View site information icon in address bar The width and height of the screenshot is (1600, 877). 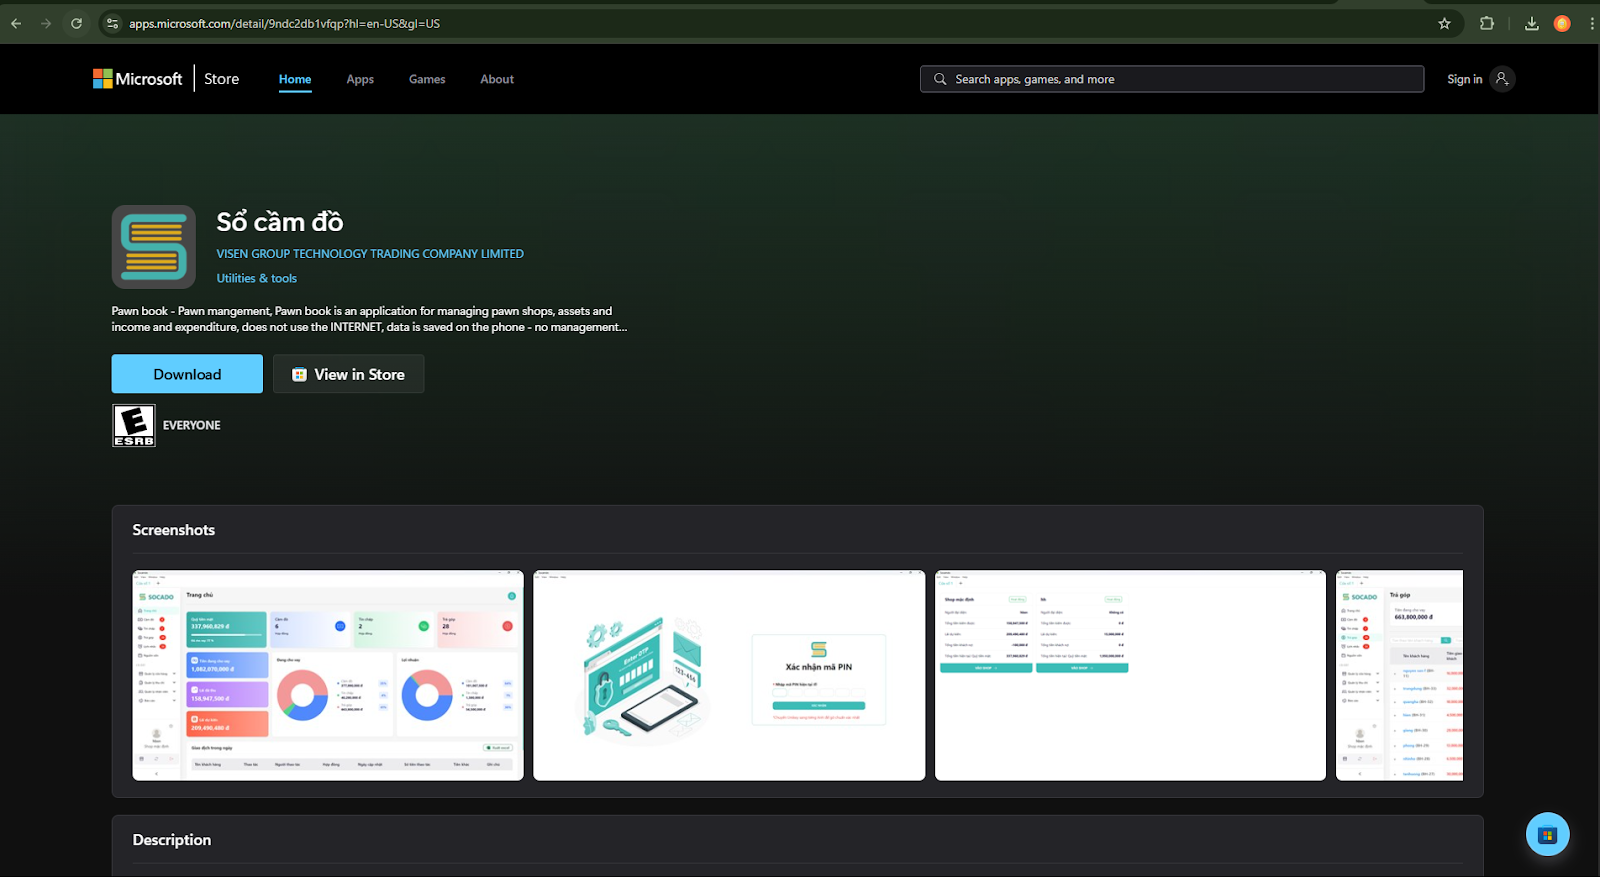click(112, 23)
